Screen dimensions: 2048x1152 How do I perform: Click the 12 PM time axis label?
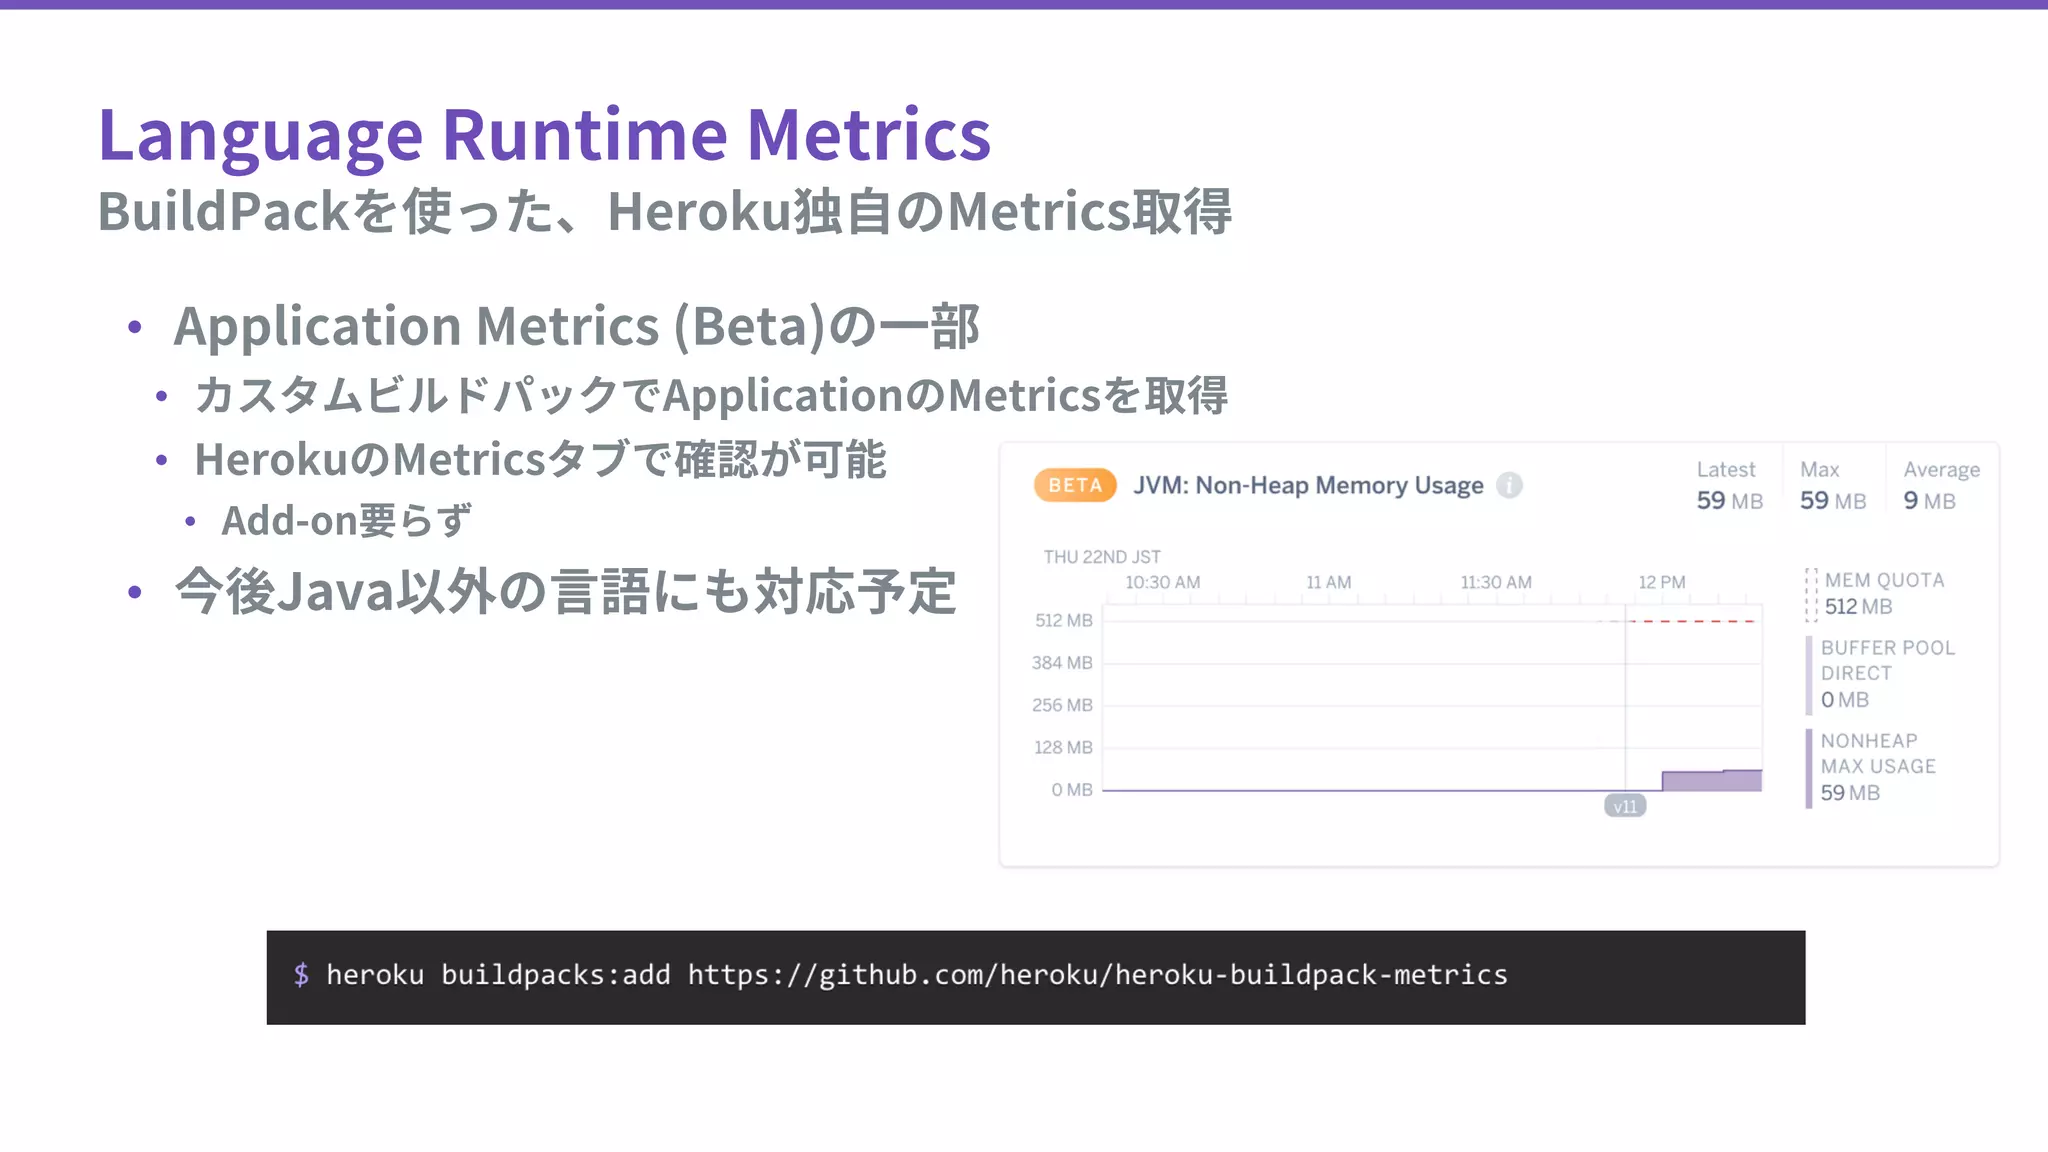point(1661,582)
